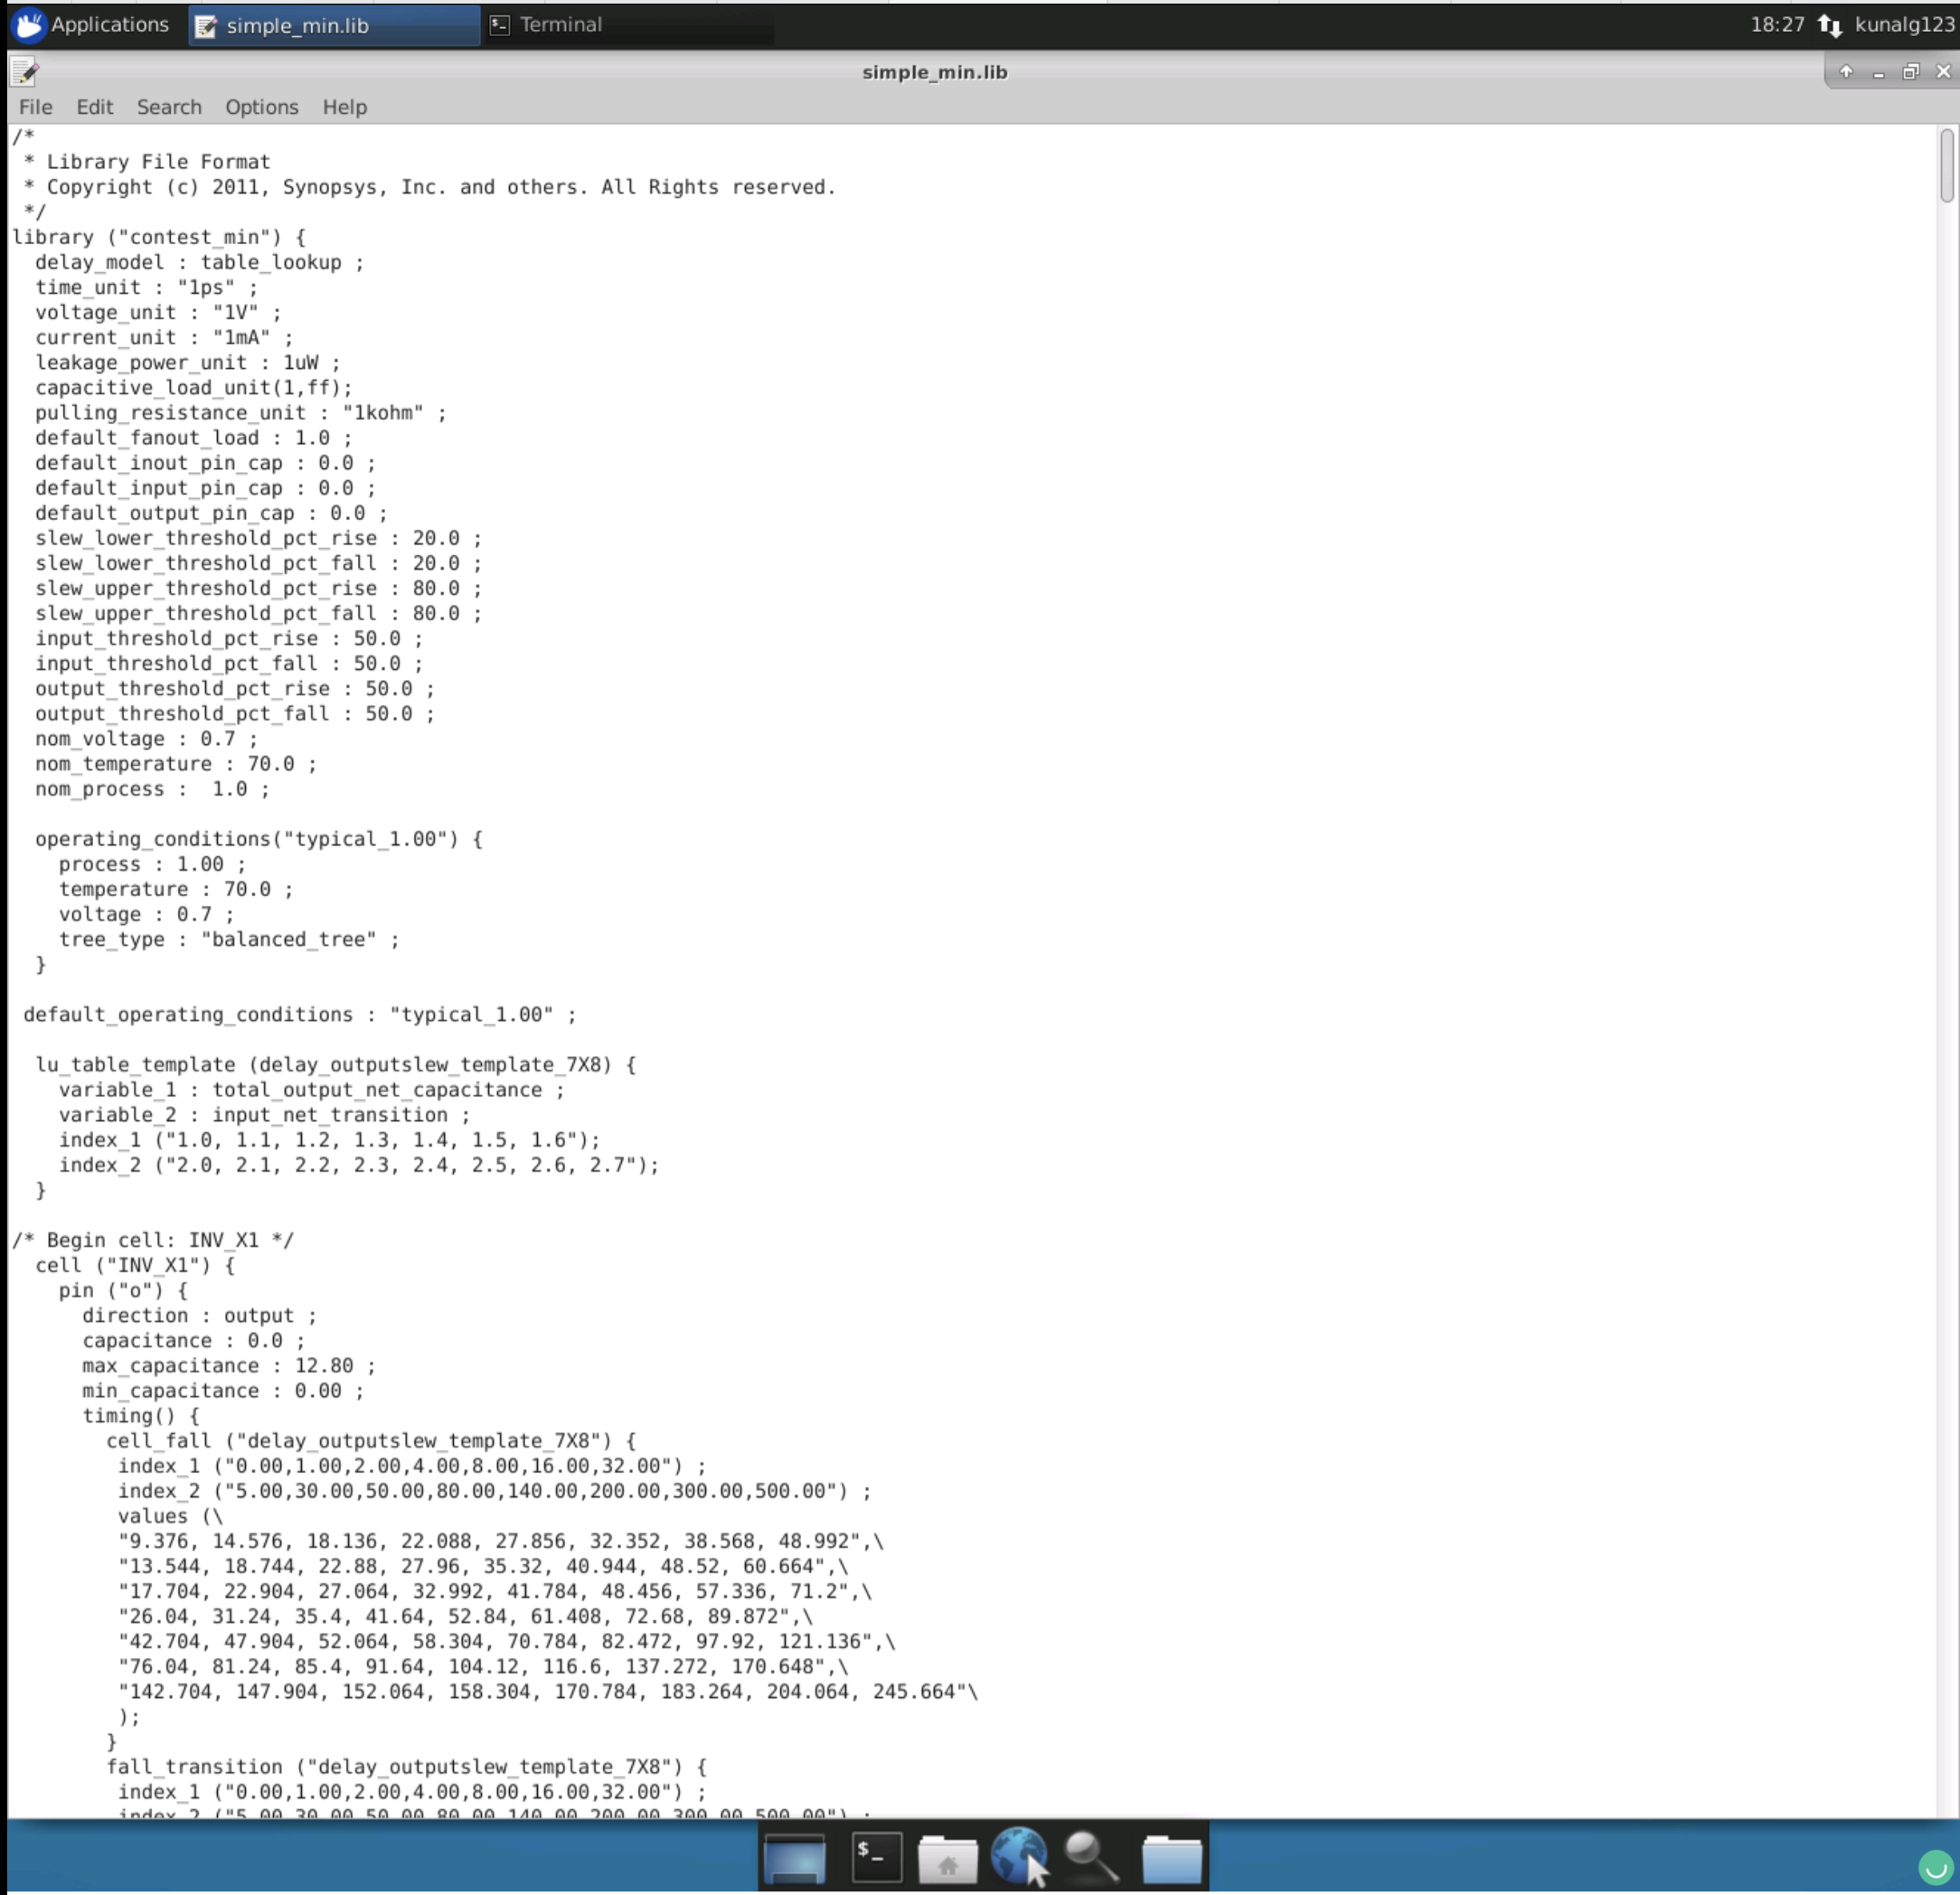Maximize the simple_min.lib window
The height and width of the screenshot is (1895, 1960).
pyautogui.click(x=1911, y=71)
